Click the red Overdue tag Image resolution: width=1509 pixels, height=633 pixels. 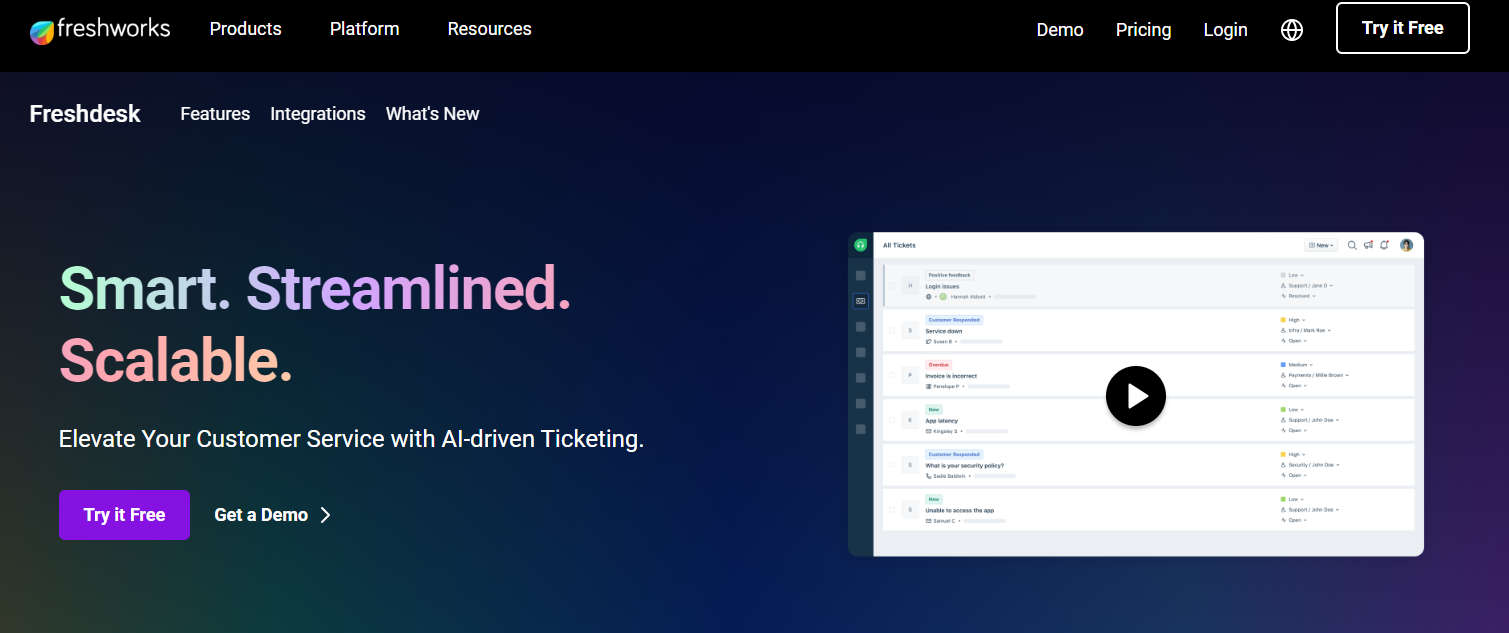click(x=938, y=365)
